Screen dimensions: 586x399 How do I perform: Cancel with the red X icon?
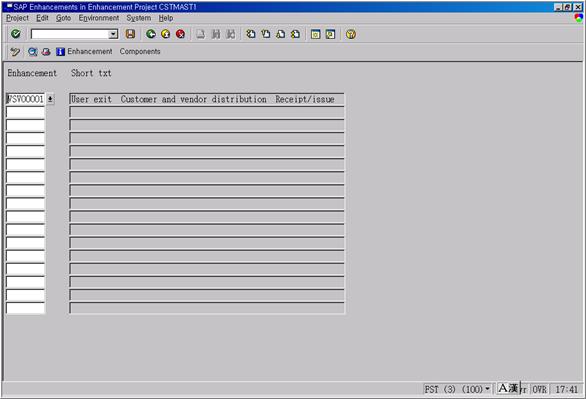pyautogui.click(x=180, y=34)
